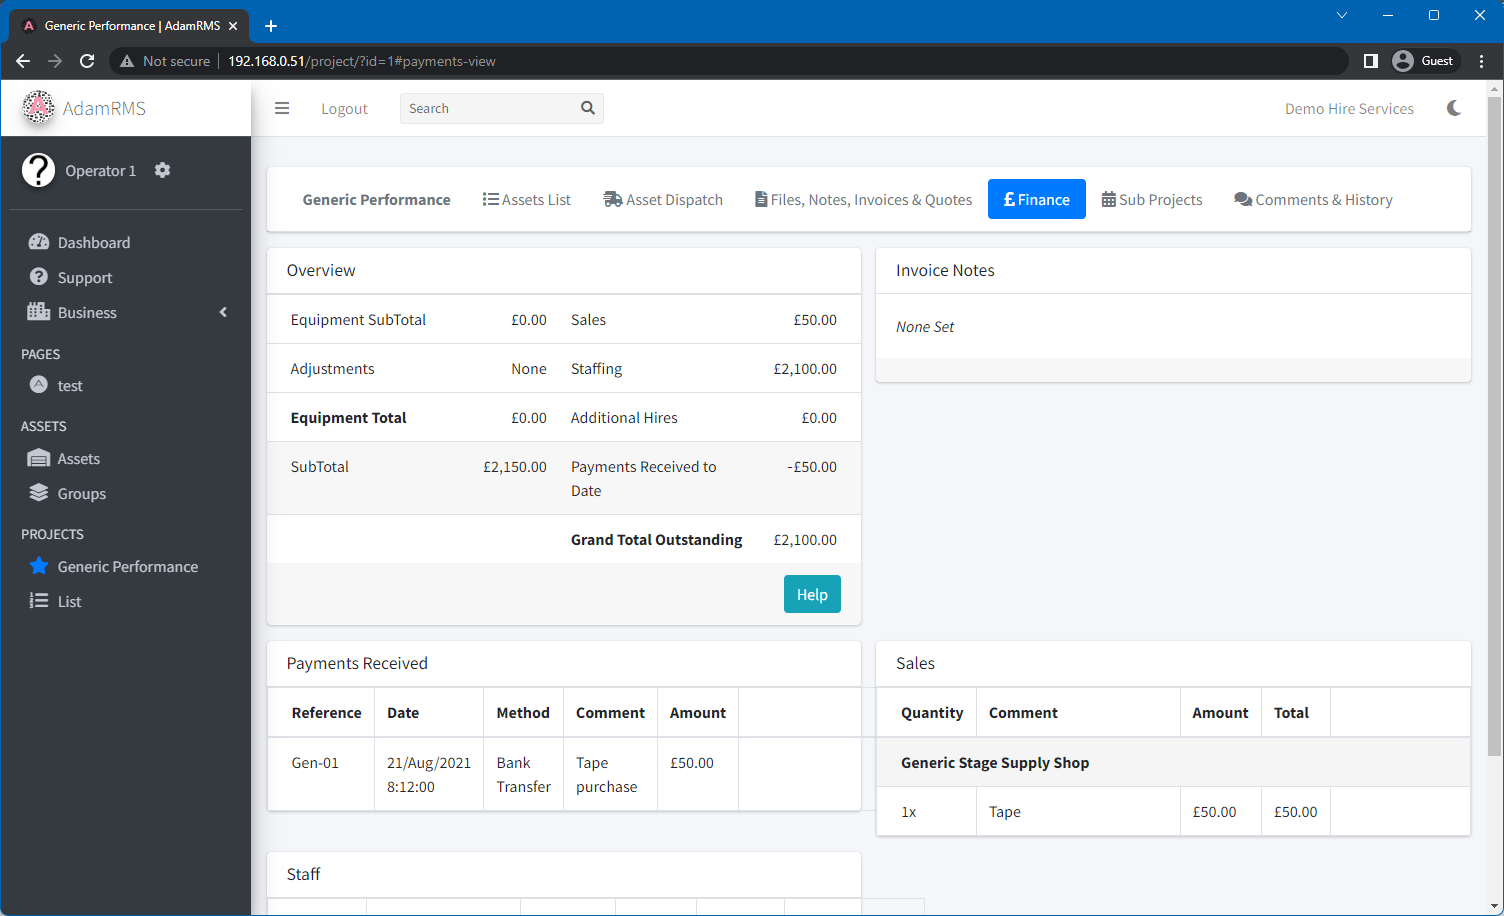
Task: Open Chrome's three-dot customize menu
Action: coord(1482,61)
